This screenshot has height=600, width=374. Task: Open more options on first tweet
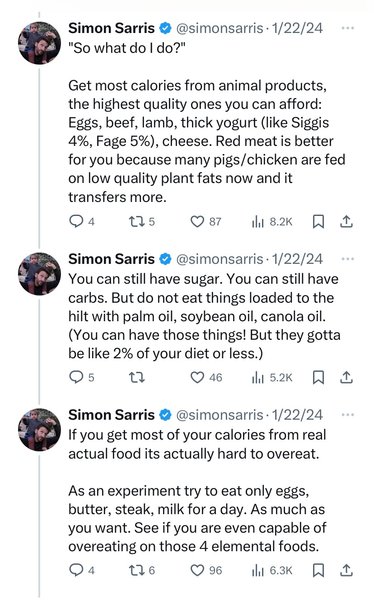click(x=347, y=28)
